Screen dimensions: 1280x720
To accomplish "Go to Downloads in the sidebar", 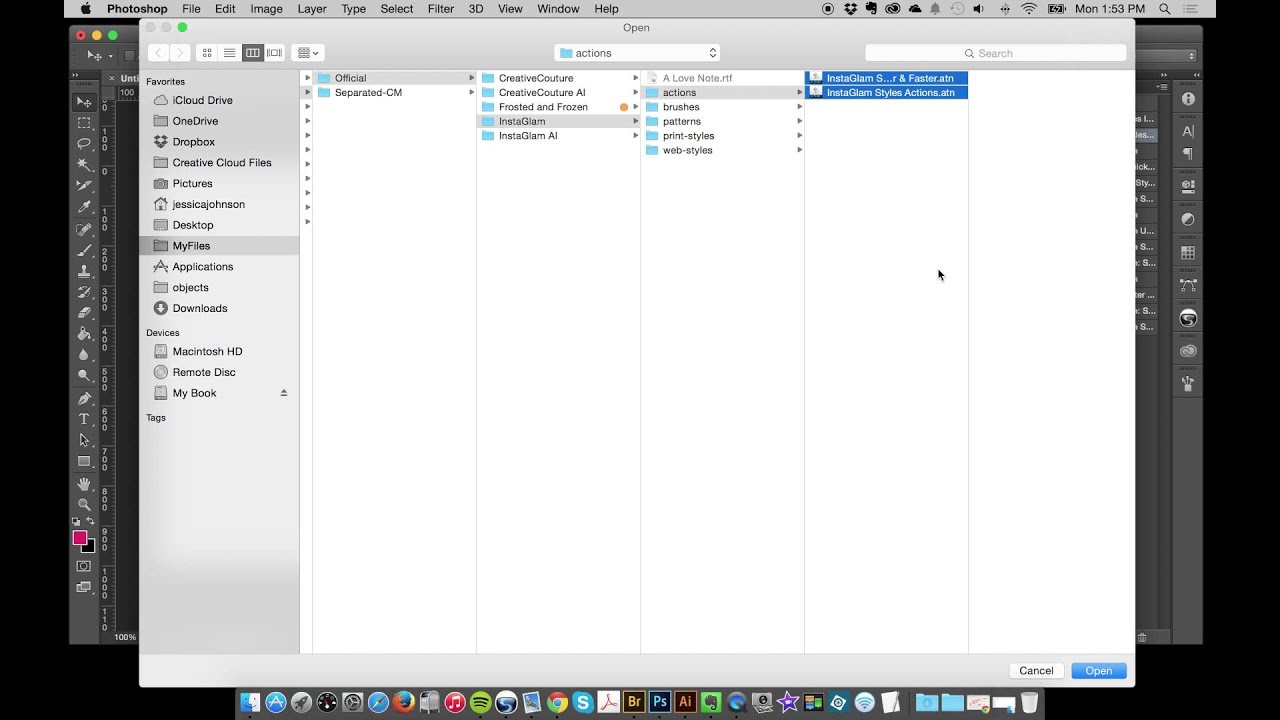I will (x=200, y=308).
